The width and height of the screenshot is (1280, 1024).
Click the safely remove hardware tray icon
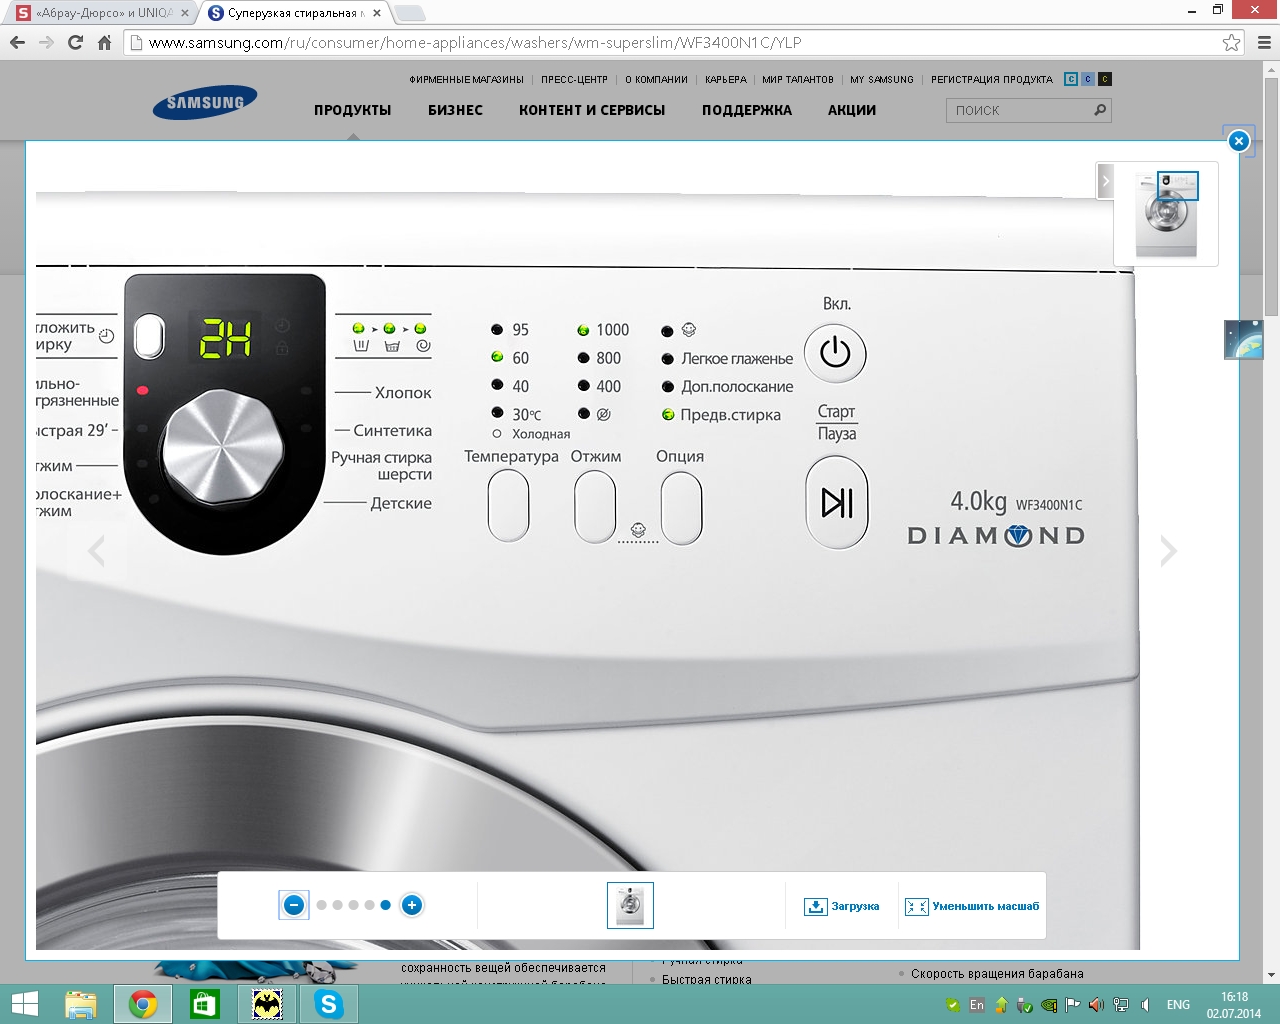1025,1005
